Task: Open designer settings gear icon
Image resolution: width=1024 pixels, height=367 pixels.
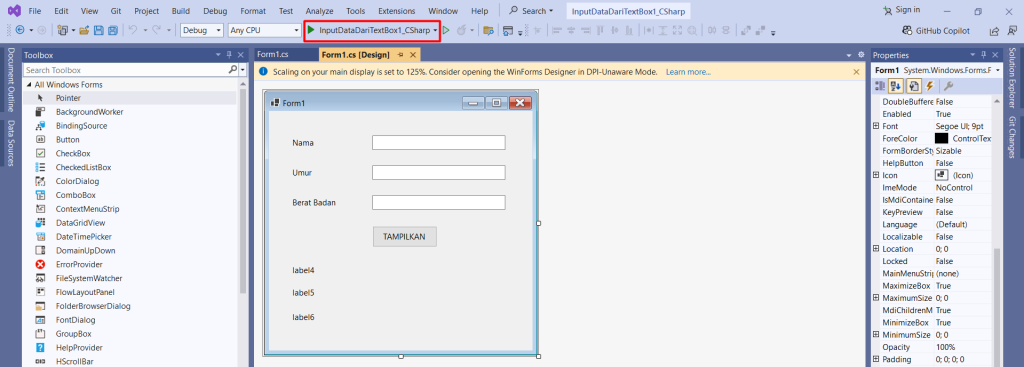Action: (x=861, y=55)
